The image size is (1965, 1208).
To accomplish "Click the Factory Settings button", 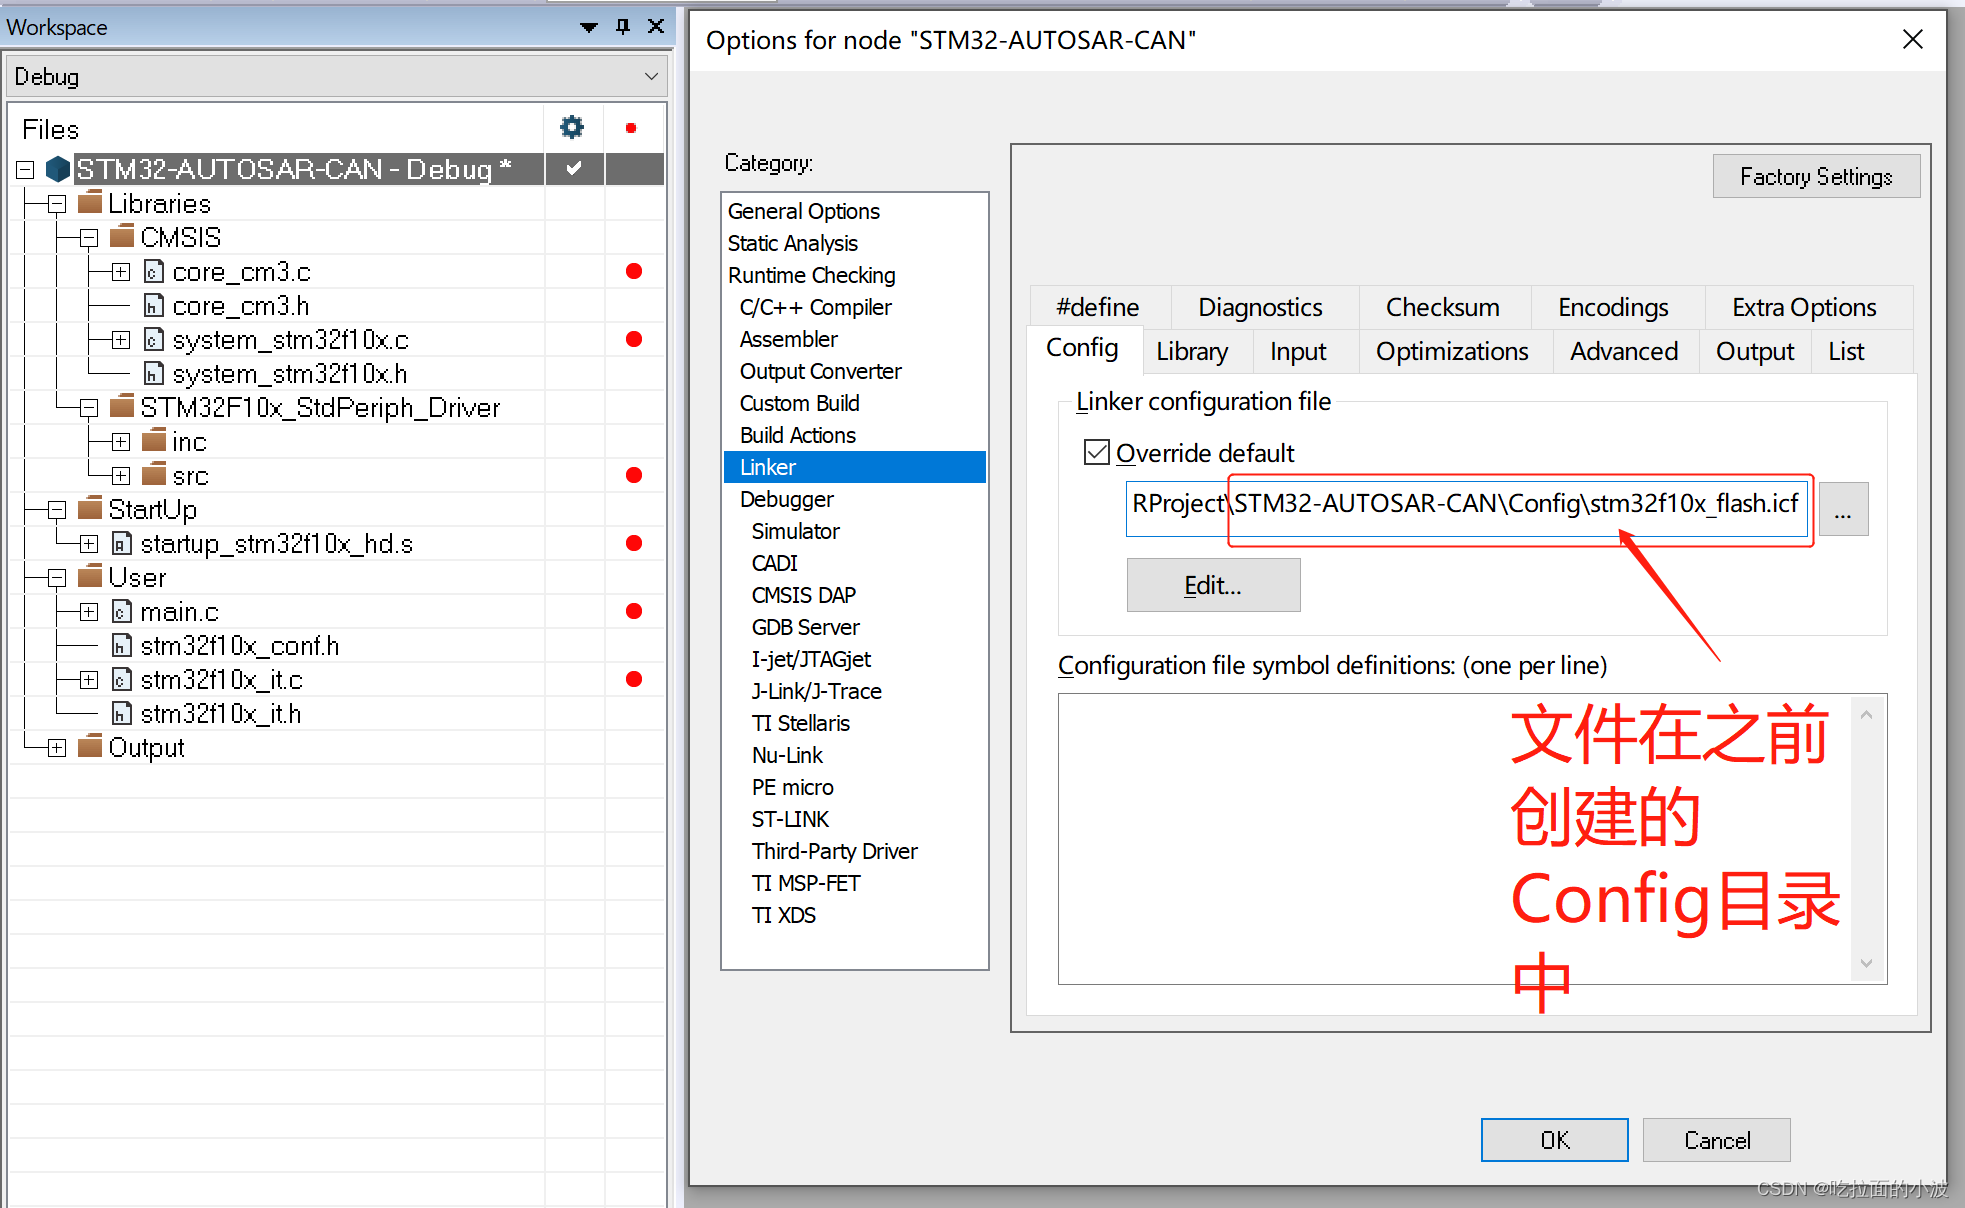I will (x=1815, y=177).
